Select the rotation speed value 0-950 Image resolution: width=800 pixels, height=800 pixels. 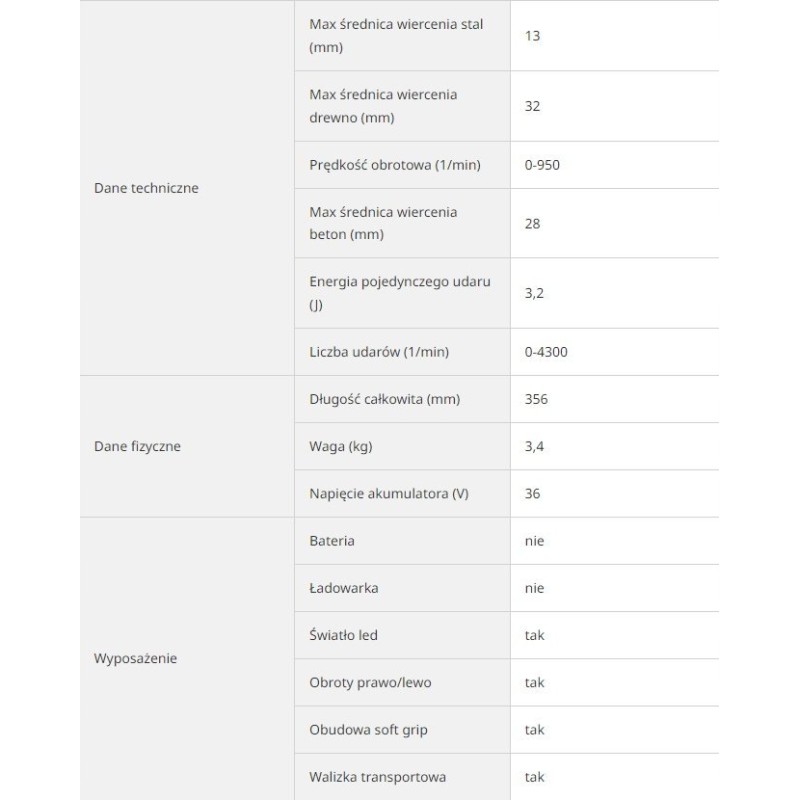tap(542, 165)
